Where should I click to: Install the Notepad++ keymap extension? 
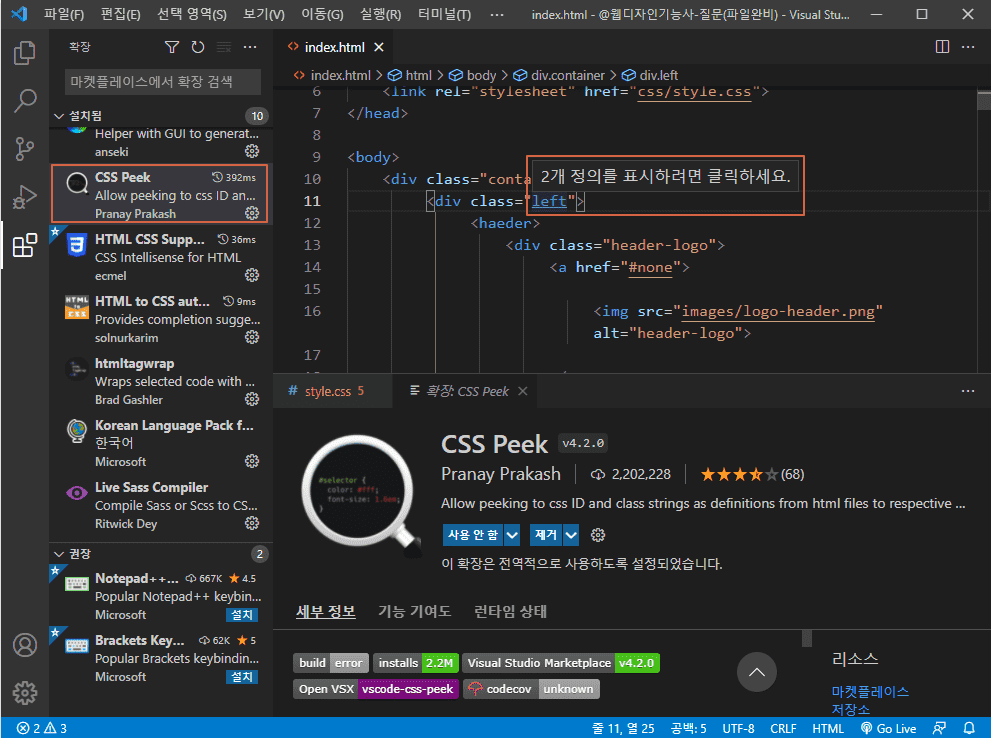pyautogui.click(x=242, y=614)
